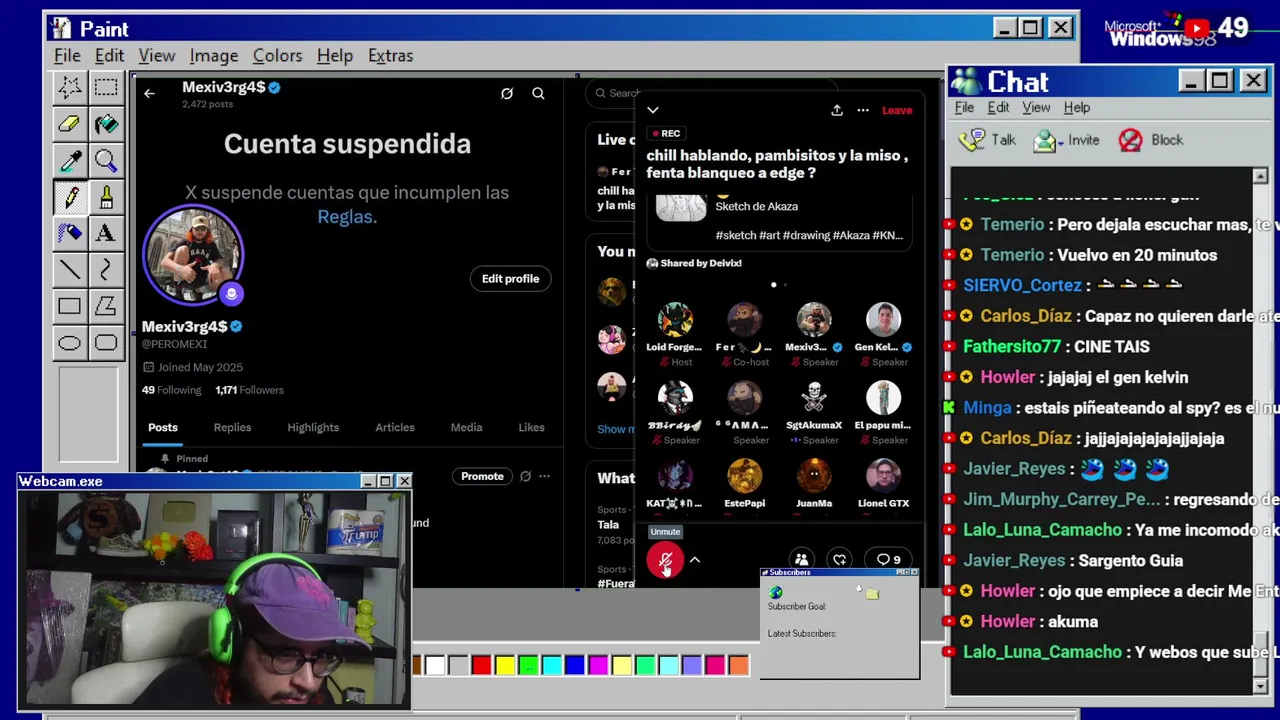Click the Mexiv3rg4$ profile picture
Viewport: 1280px width, 720px height.
click(193, 255)
